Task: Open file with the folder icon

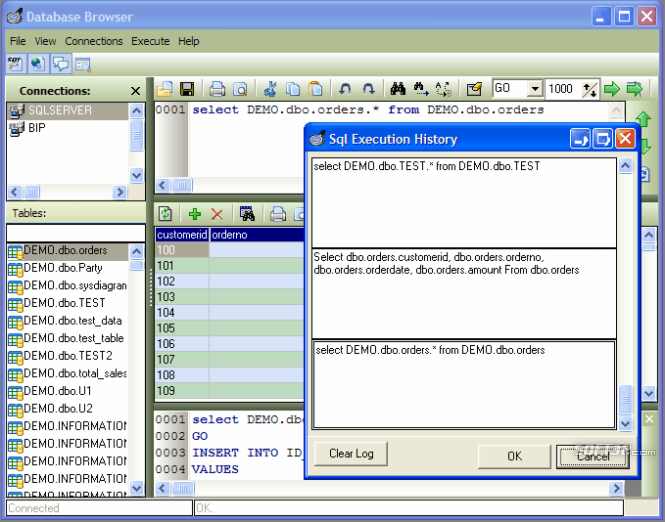Action: pos(165,89)
